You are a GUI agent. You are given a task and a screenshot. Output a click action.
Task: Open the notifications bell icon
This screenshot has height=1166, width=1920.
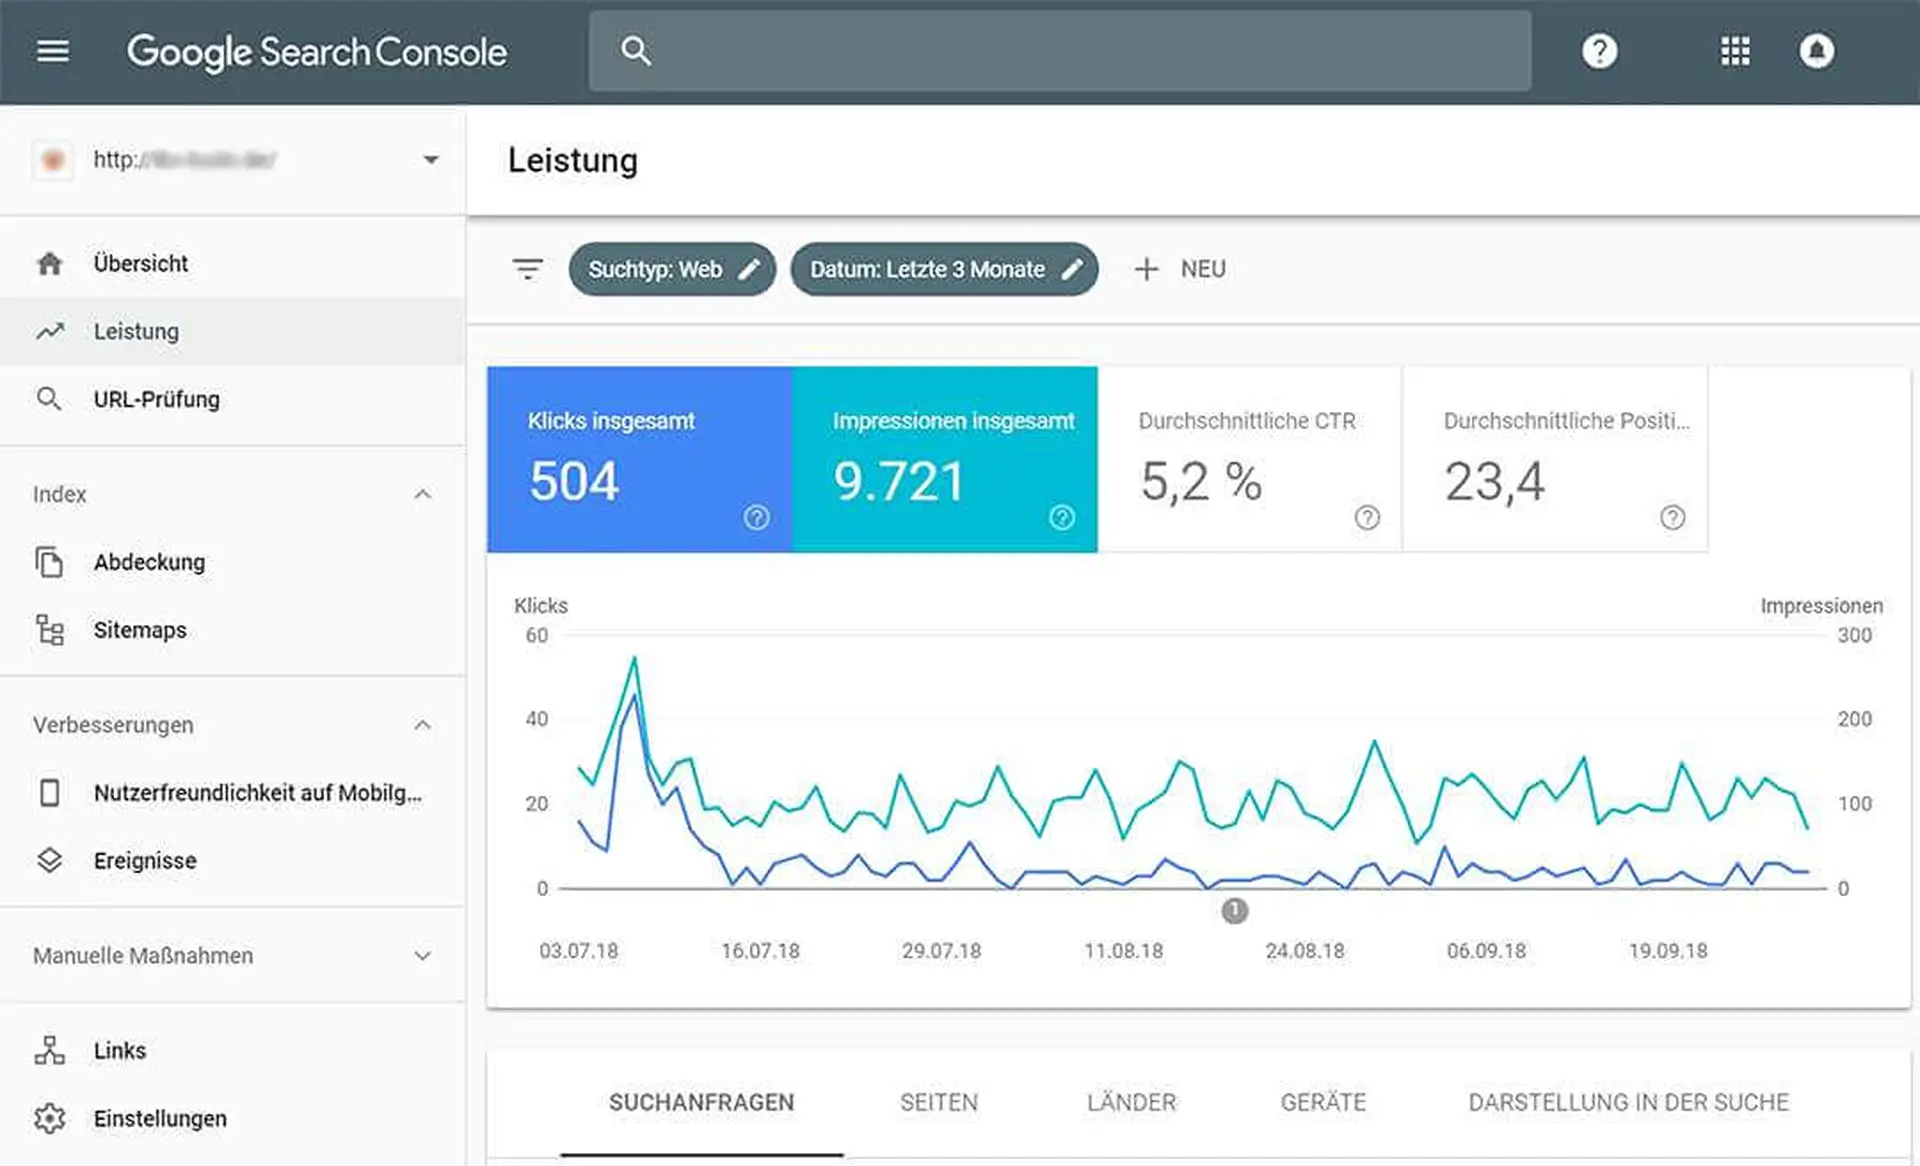[x=1816, y=51]
